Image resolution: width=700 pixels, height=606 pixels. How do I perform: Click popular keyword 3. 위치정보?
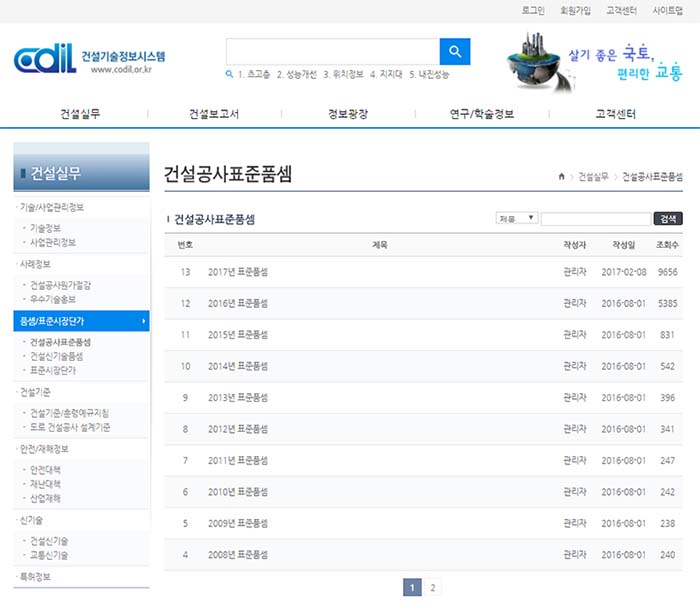pos(343,74)
